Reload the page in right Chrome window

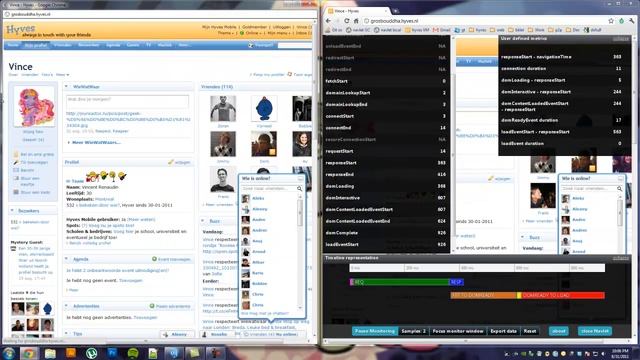tap(347, 21)
